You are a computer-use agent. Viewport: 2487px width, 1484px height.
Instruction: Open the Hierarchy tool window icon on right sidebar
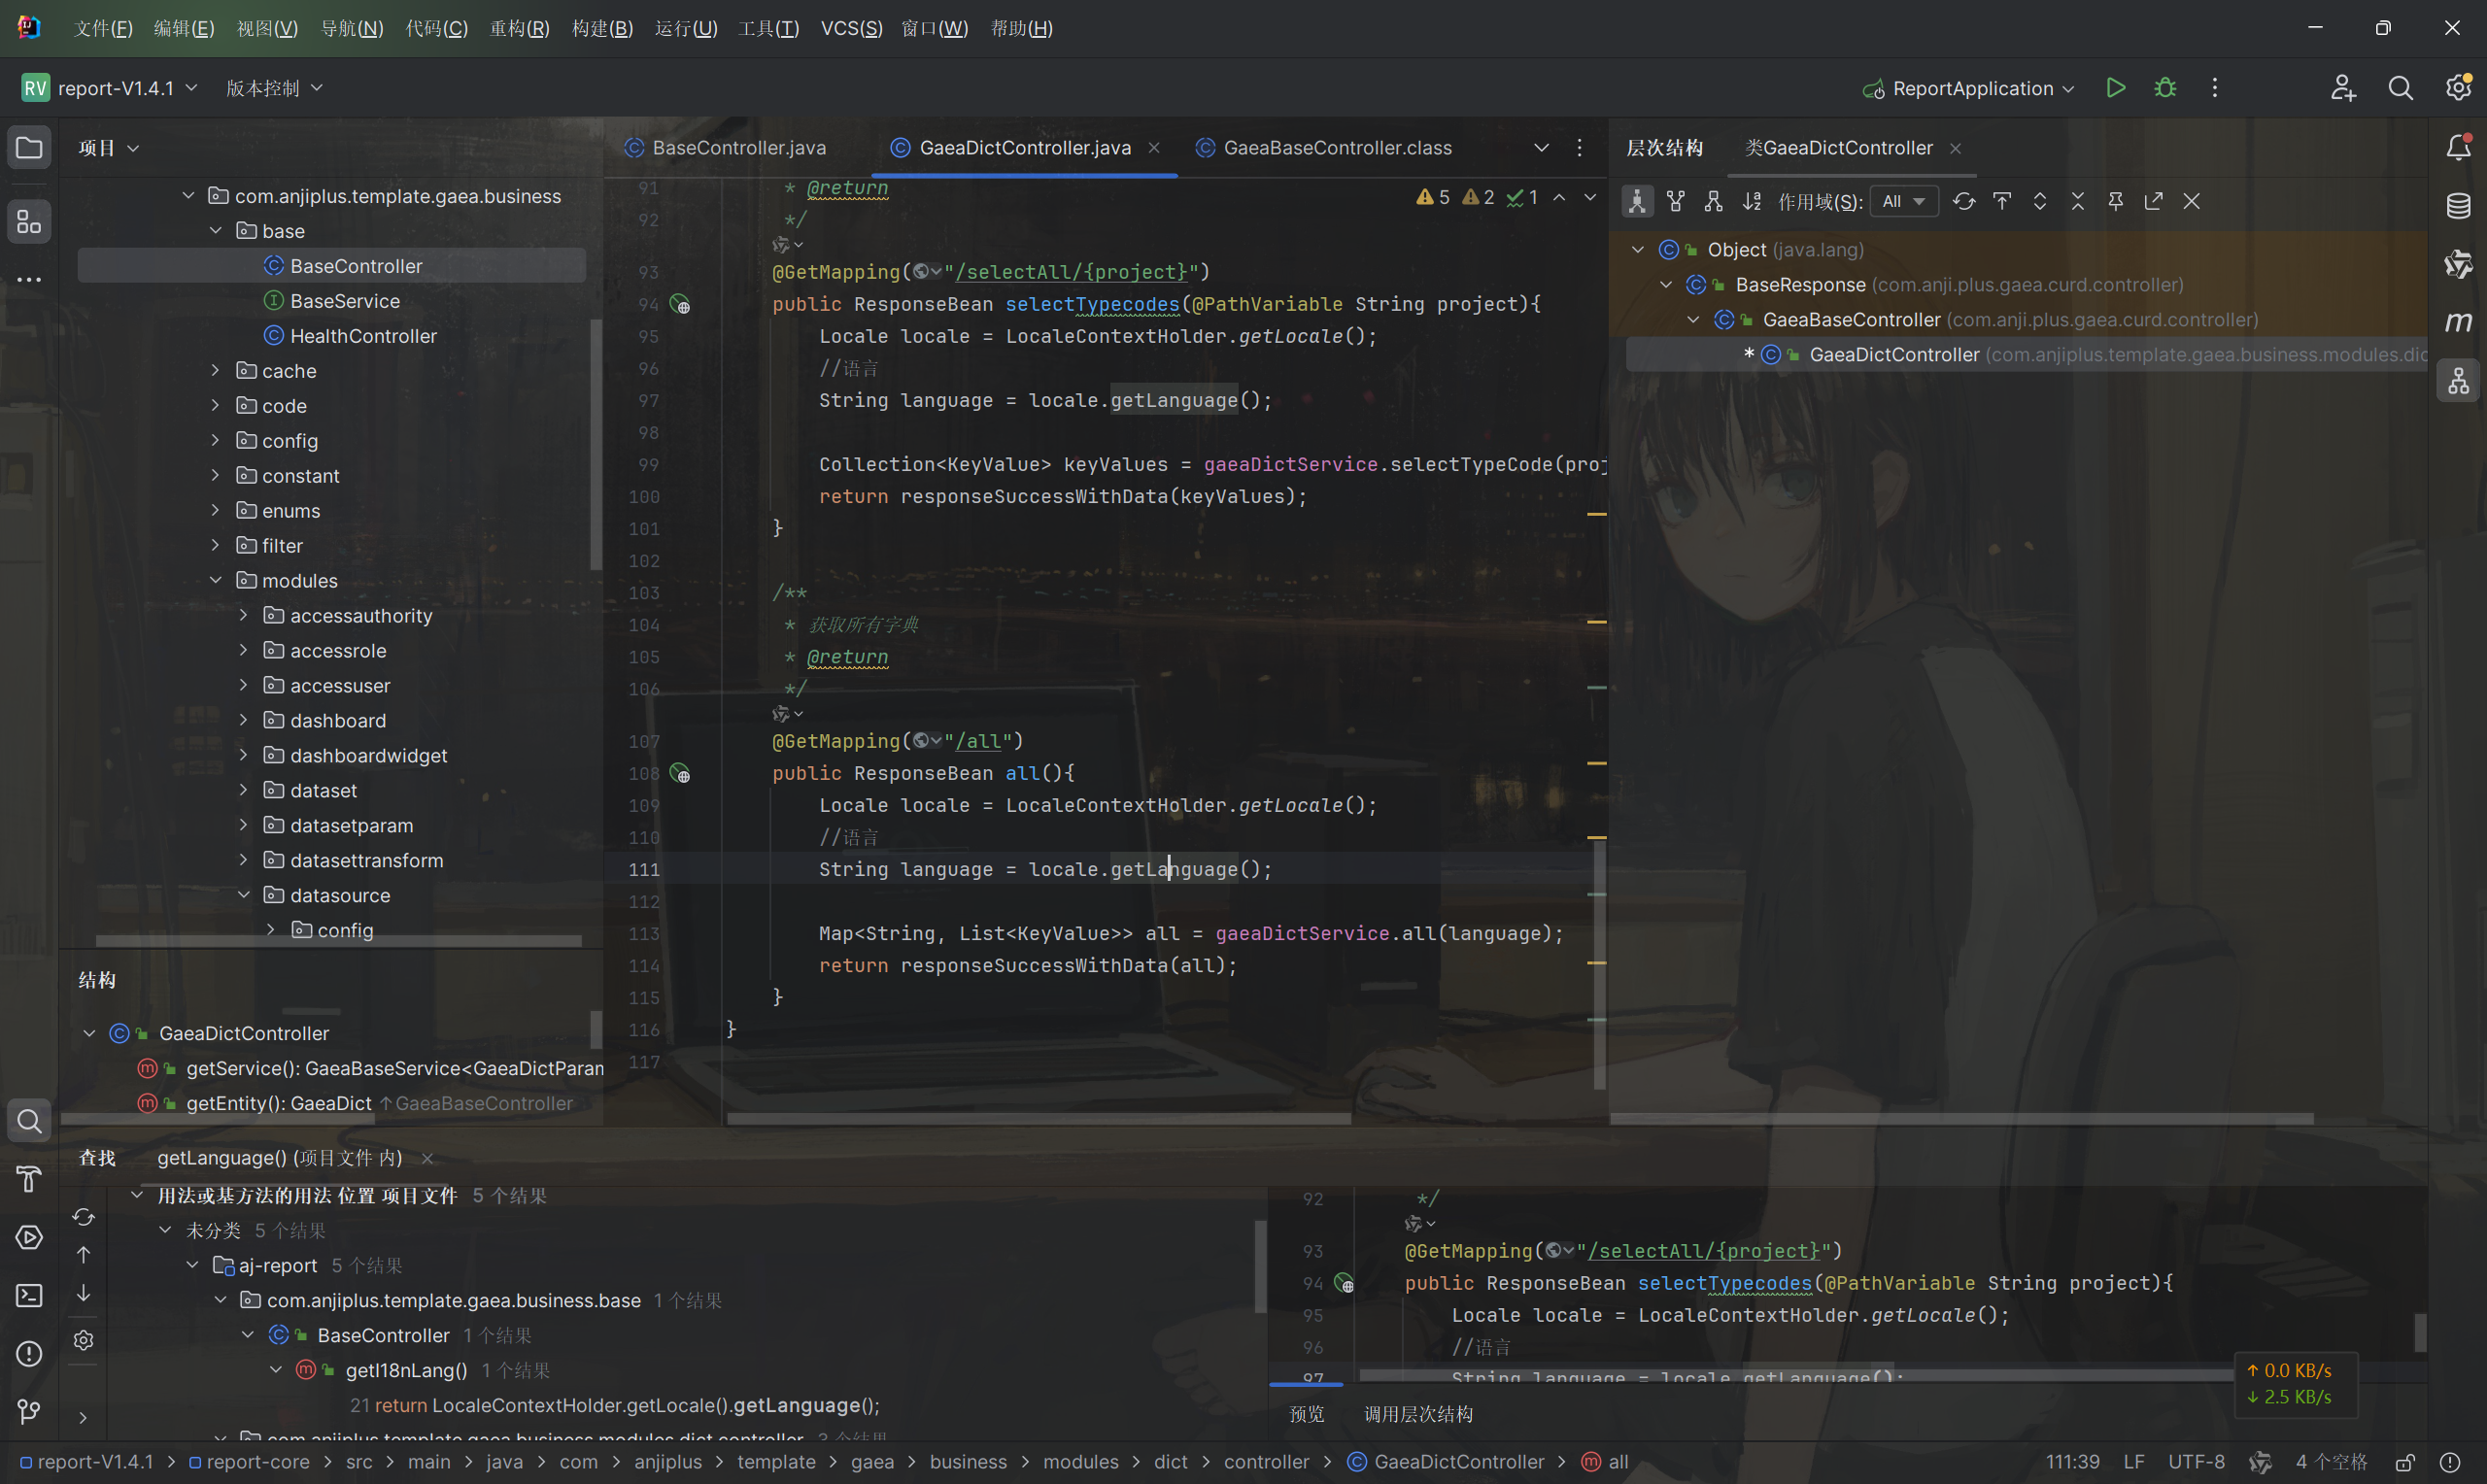tap(2458, 380)
